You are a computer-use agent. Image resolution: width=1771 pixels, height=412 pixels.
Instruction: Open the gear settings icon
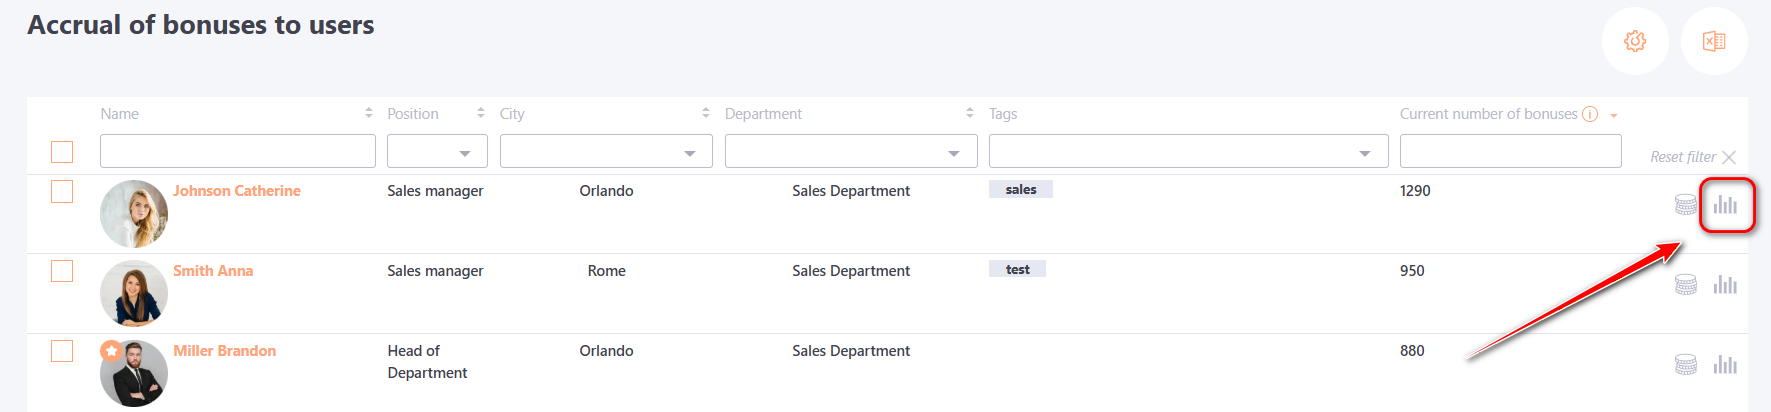point(1635,41)
